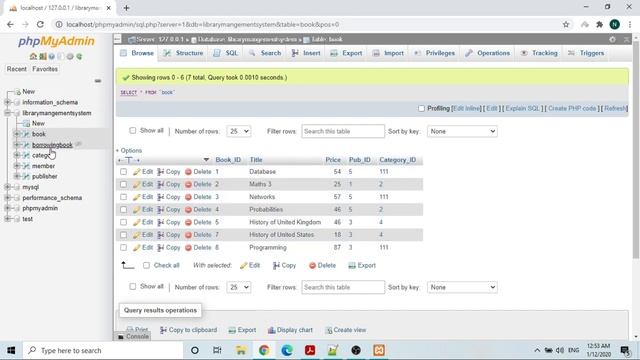The width and height of the screenshot is (640, 360).
Task: Click the Chrome address bar URL
Action: point(203,24)
